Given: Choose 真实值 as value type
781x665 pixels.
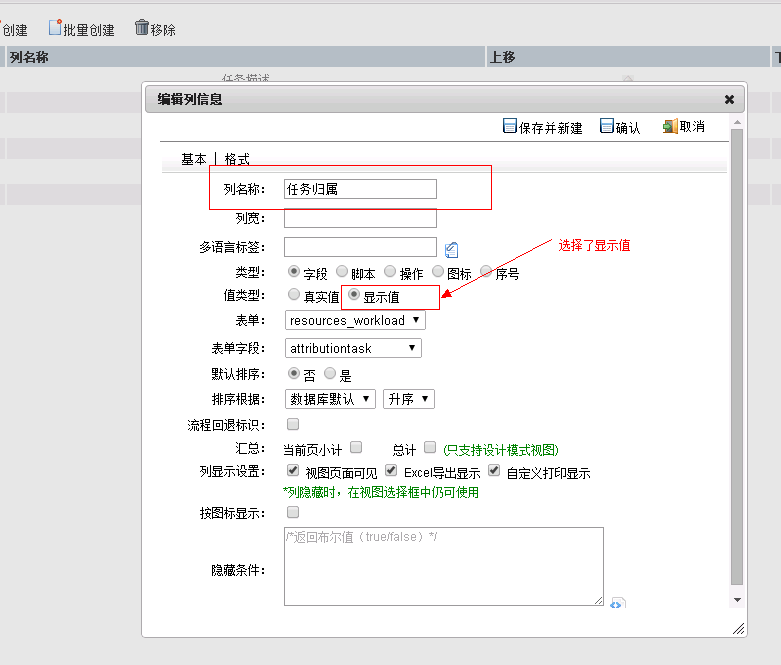Looking at the screenshot, I should (x=294, y=294).
